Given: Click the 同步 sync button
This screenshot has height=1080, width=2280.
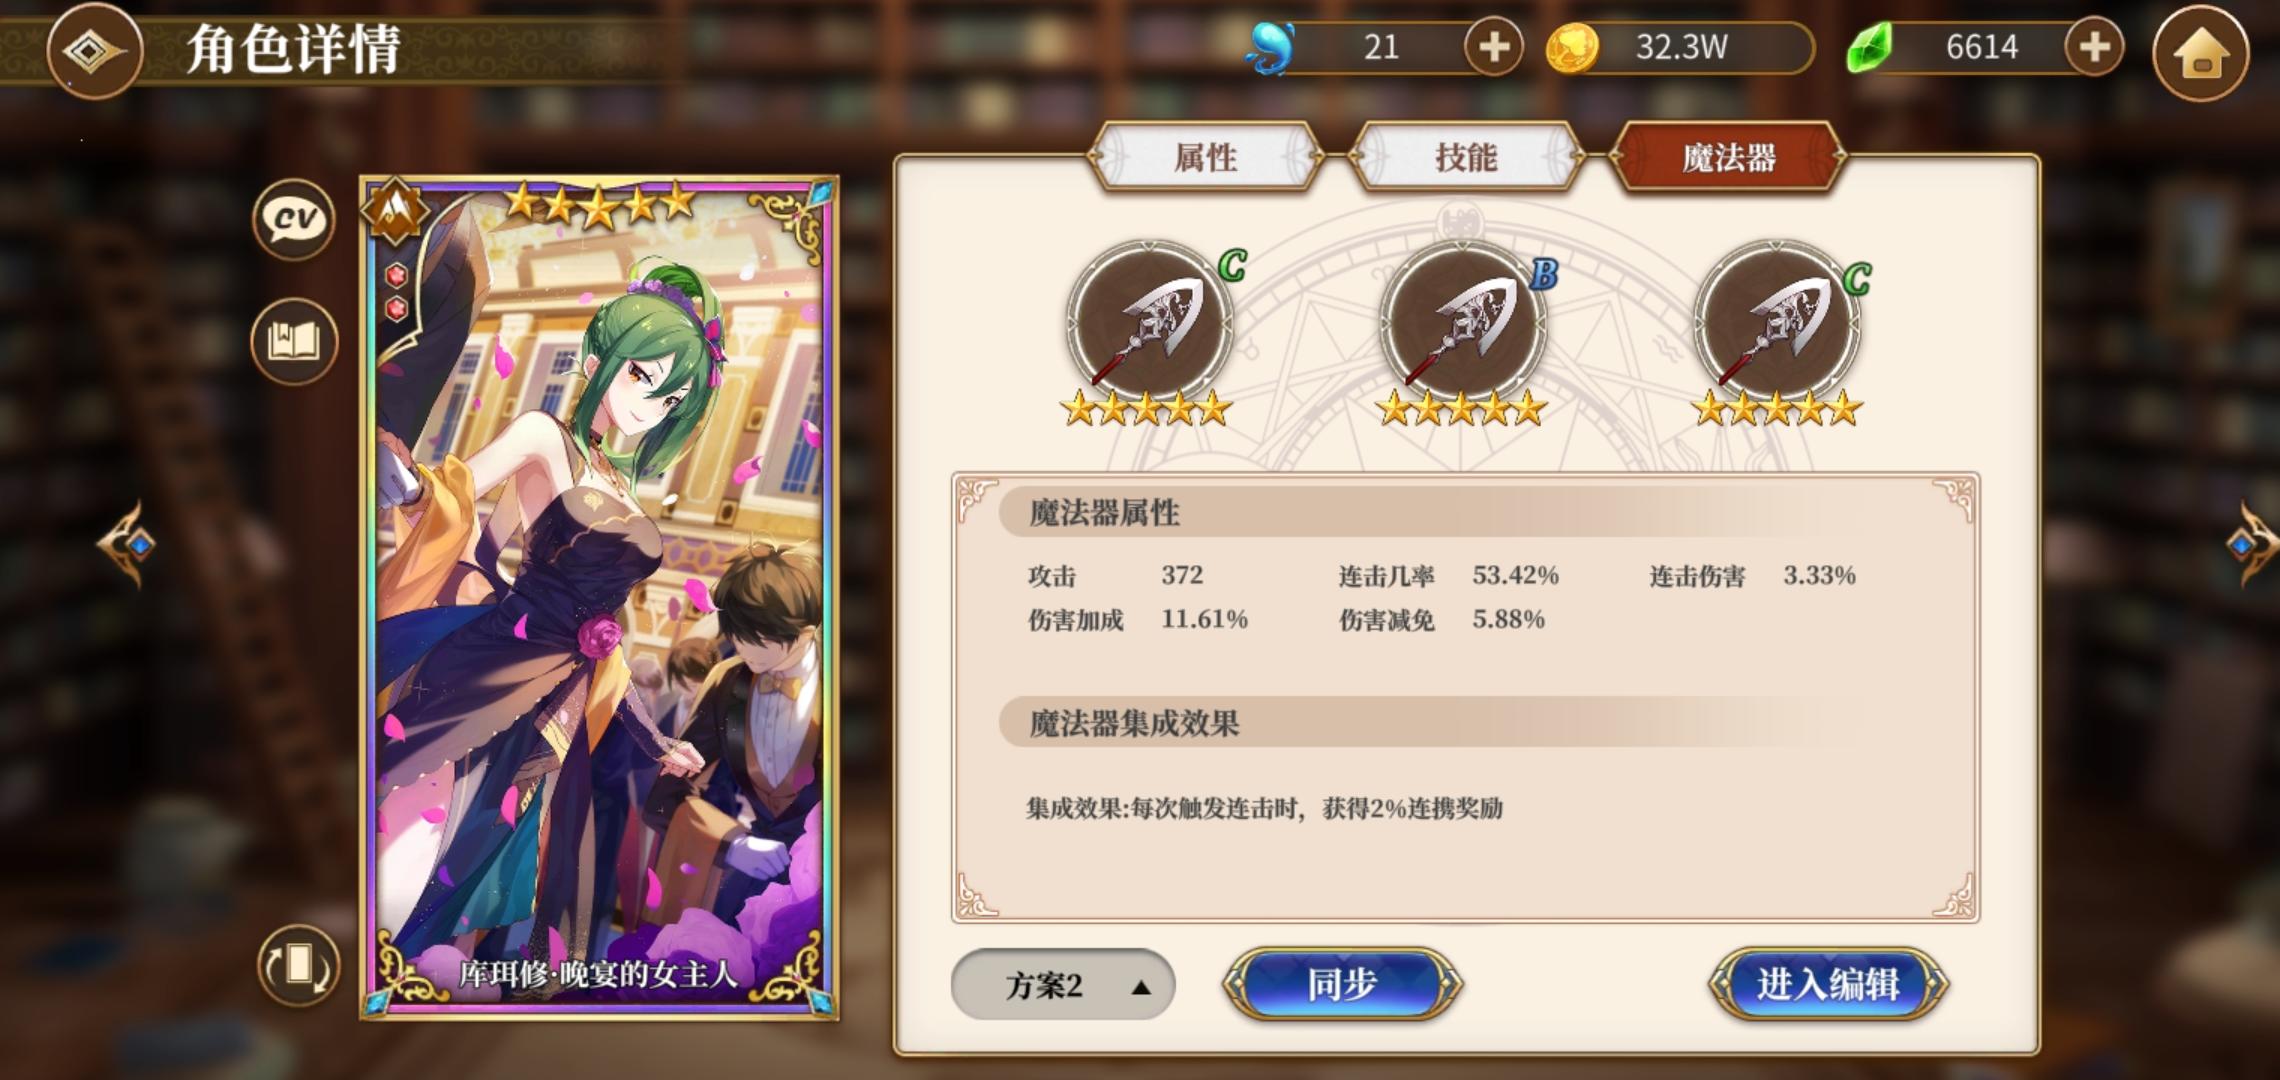Looking at the screenshot, I should [x=1342, y=985].
